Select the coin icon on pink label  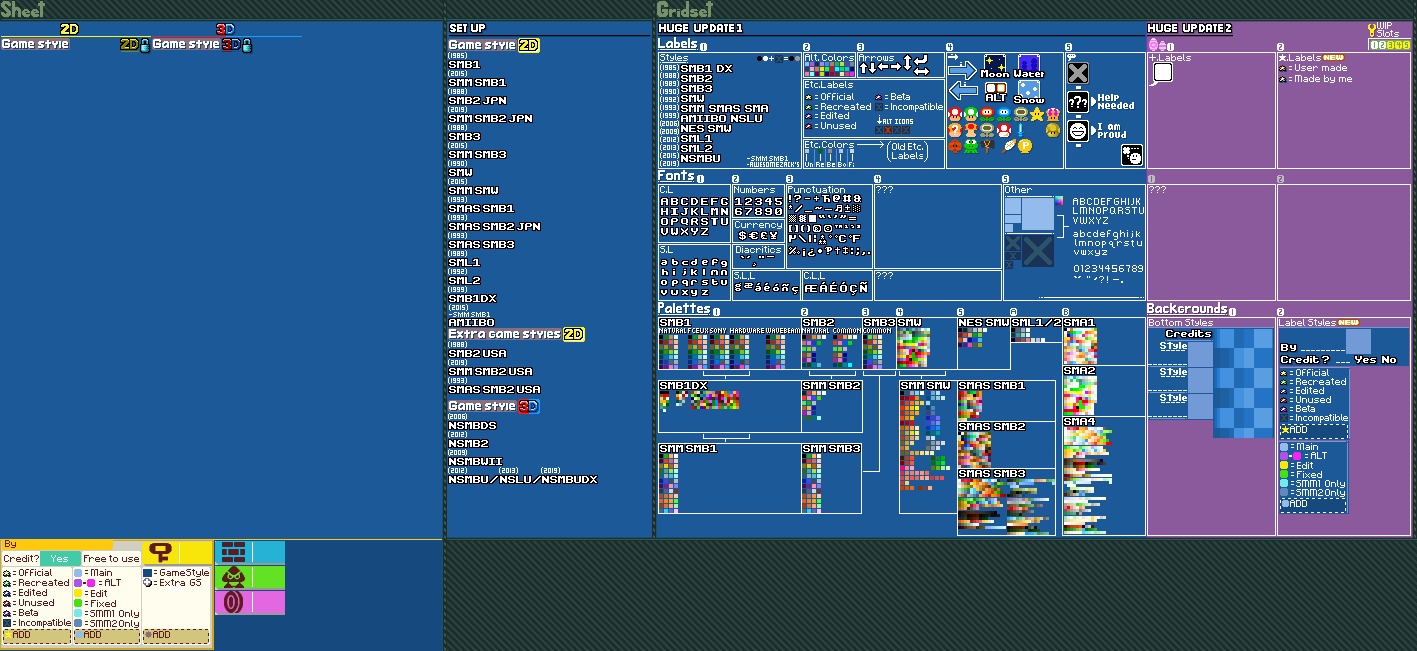tap(232, 603)
